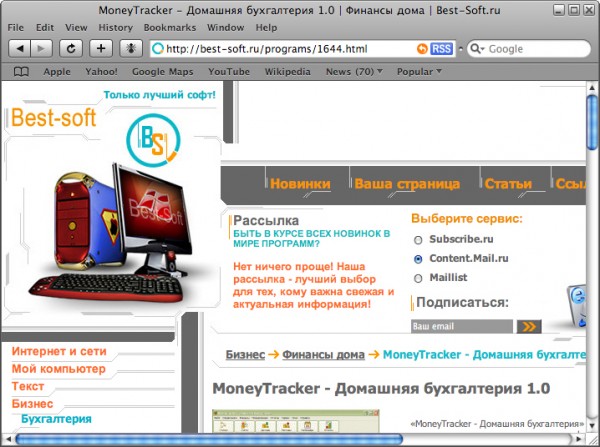Select the Content.Mail.ru radio option
600x447 pixels.
[418, 259]
